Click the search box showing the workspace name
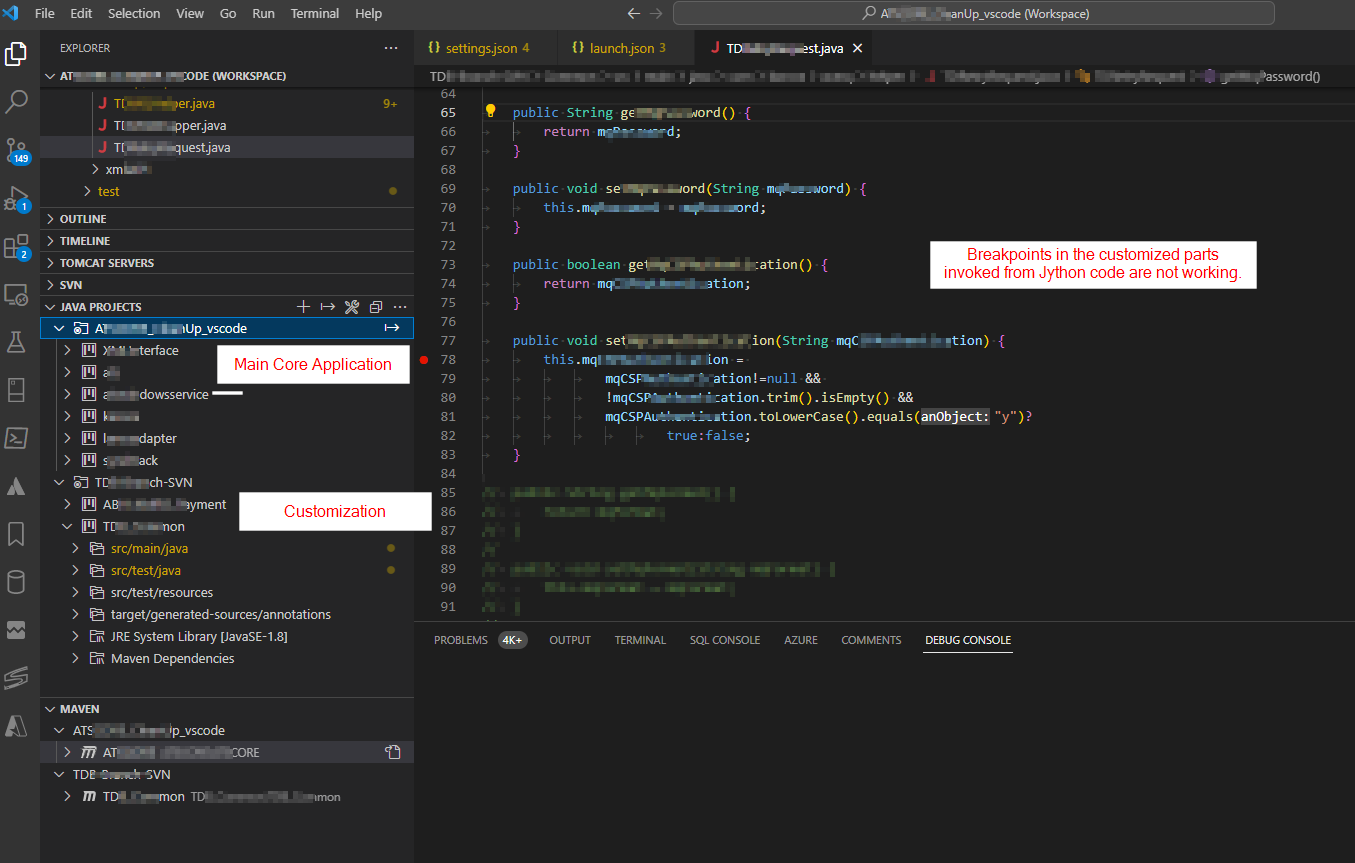1355x863 pixels. tap(970, 13)
